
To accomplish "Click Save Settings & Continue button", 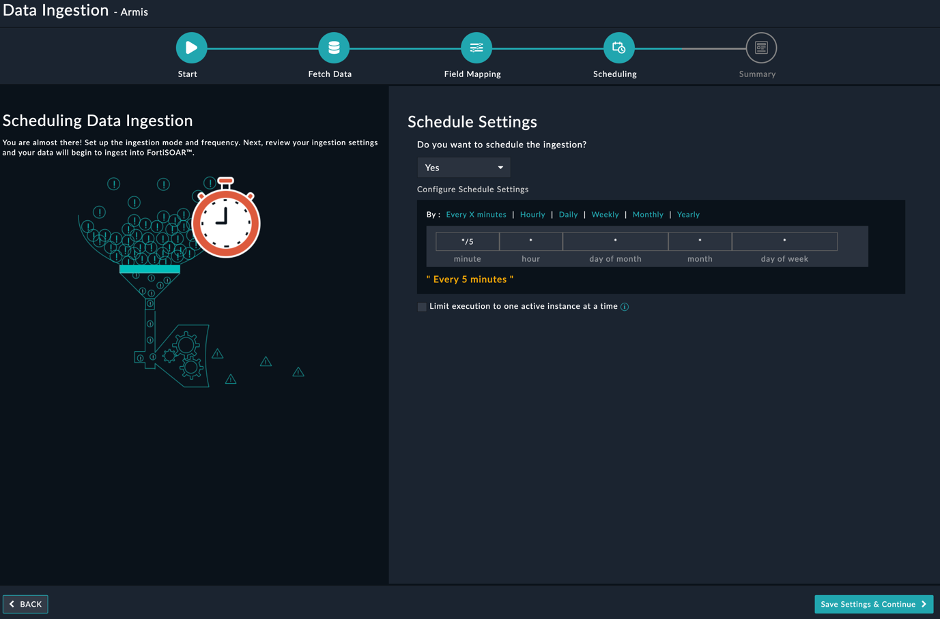I will tap(873, 604).
